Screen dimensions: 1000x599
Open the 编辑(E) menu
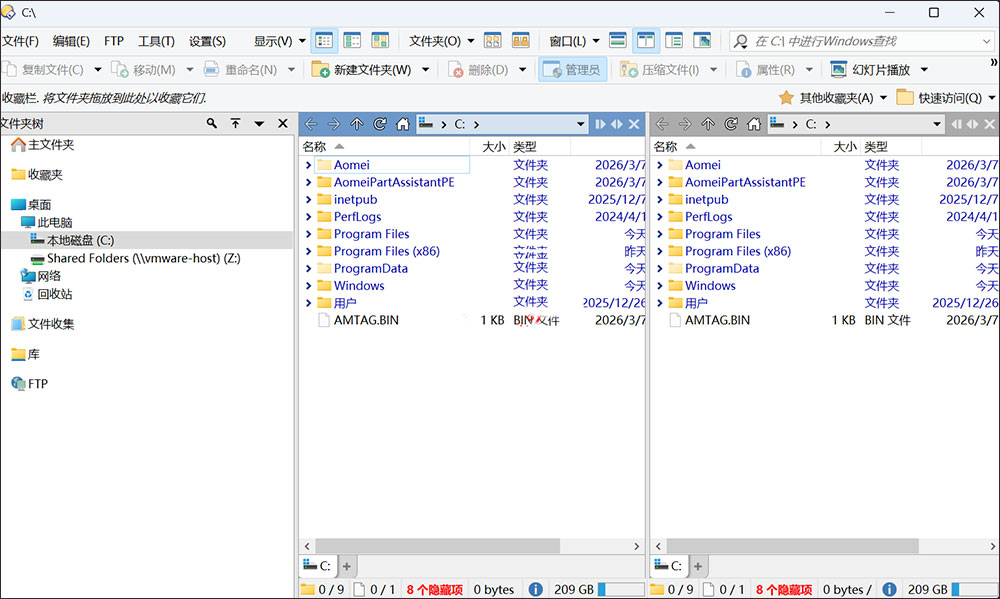[x=71, y=41]
